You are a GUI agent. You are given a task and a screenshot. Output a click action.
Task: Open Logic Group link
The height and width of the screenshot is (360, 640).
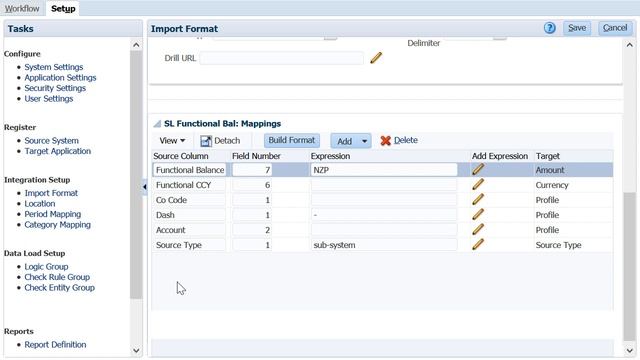pyautogui.click(x=46, y=267)
